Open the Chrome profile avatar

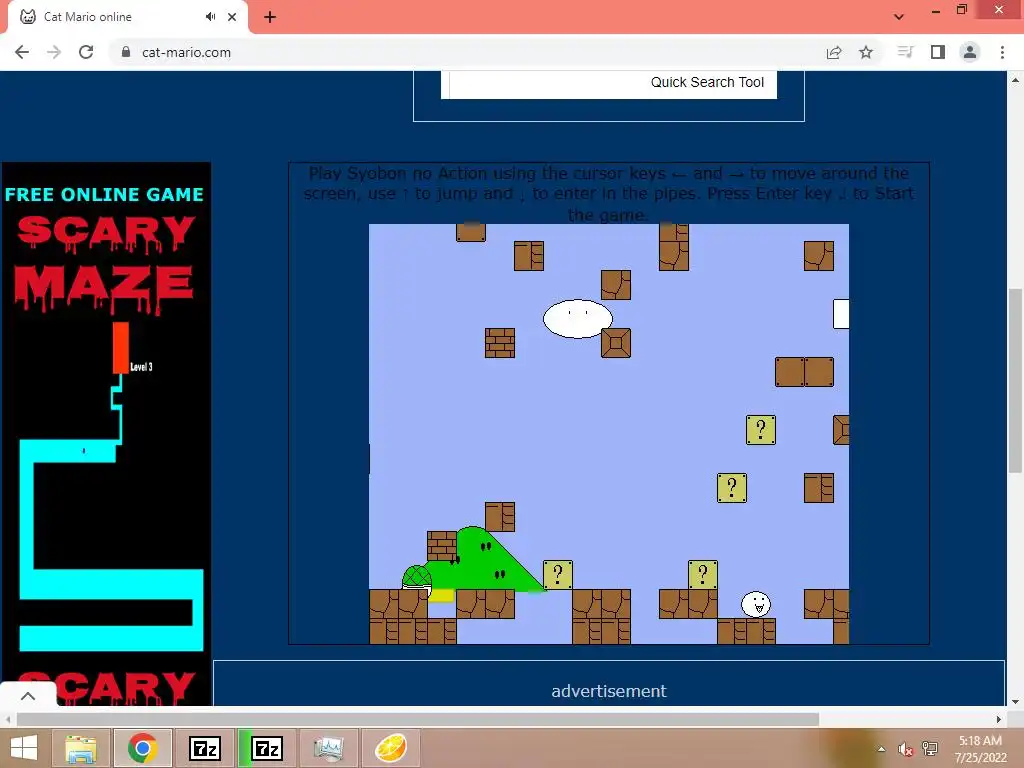970,52
